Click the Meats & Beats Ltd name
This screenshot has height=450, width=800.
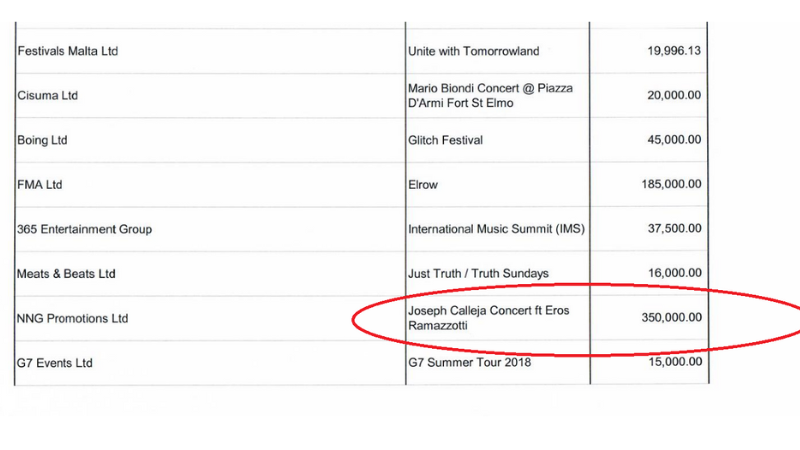pos(66,274)
